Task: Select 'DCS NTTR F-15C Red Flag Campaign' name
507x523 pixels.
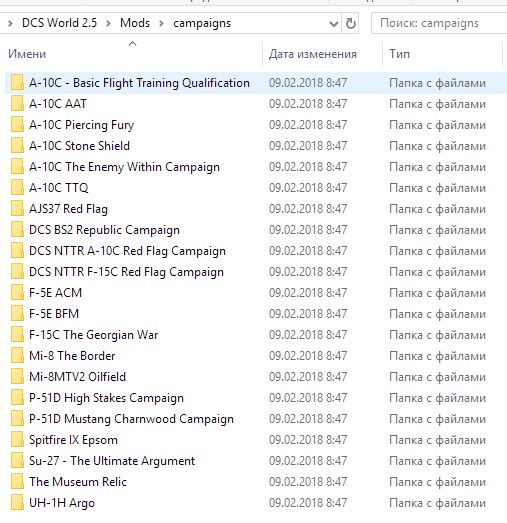Action: (126, 272)
